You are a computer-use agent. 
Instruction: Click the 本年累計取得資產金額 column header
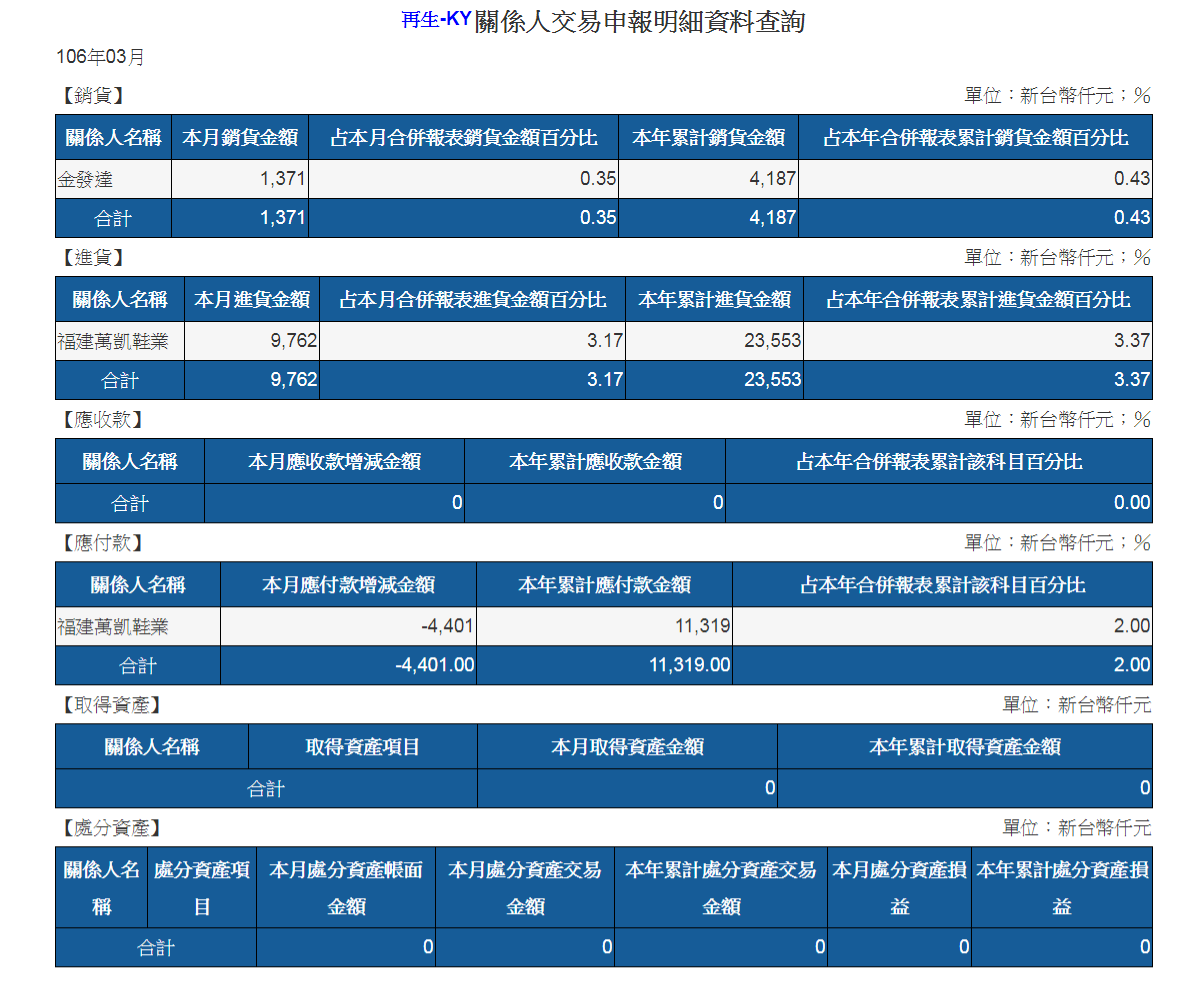tap(965, 747)
